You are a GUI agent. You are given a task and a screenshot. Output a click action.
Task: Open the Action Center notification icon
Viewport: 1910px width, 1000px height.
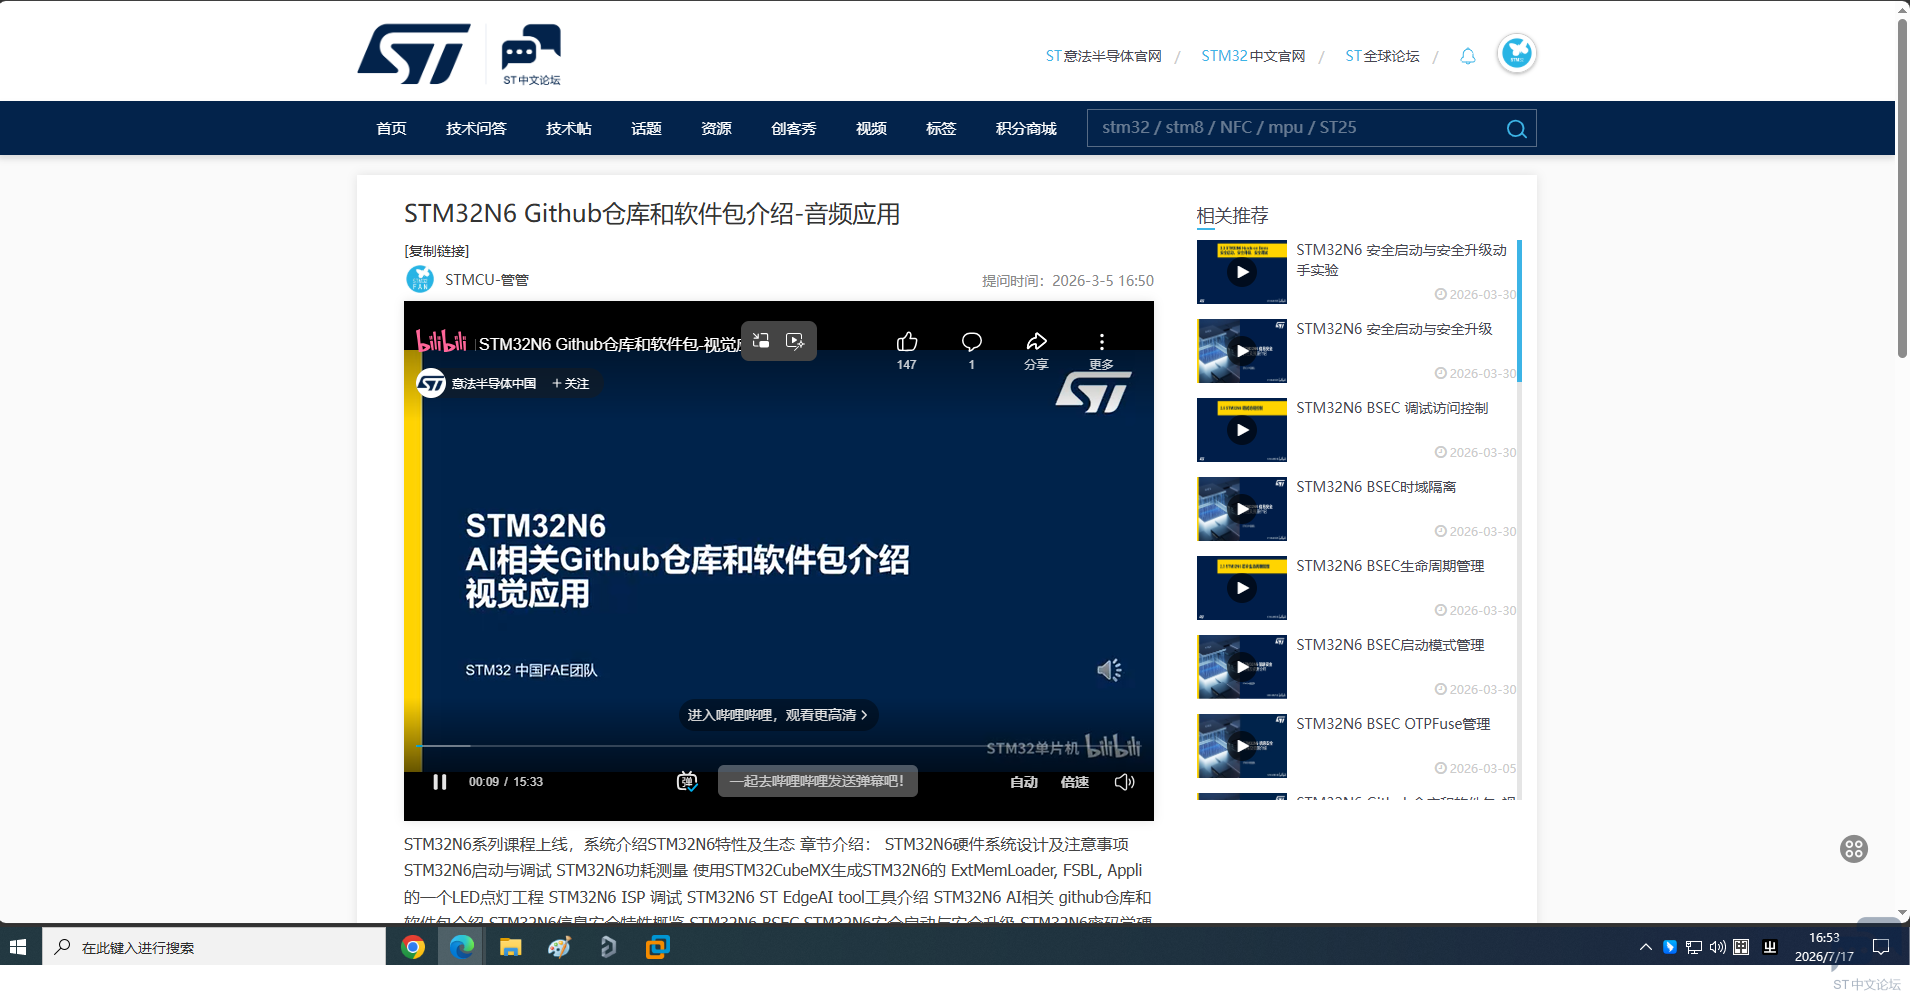pos(1881,947)
